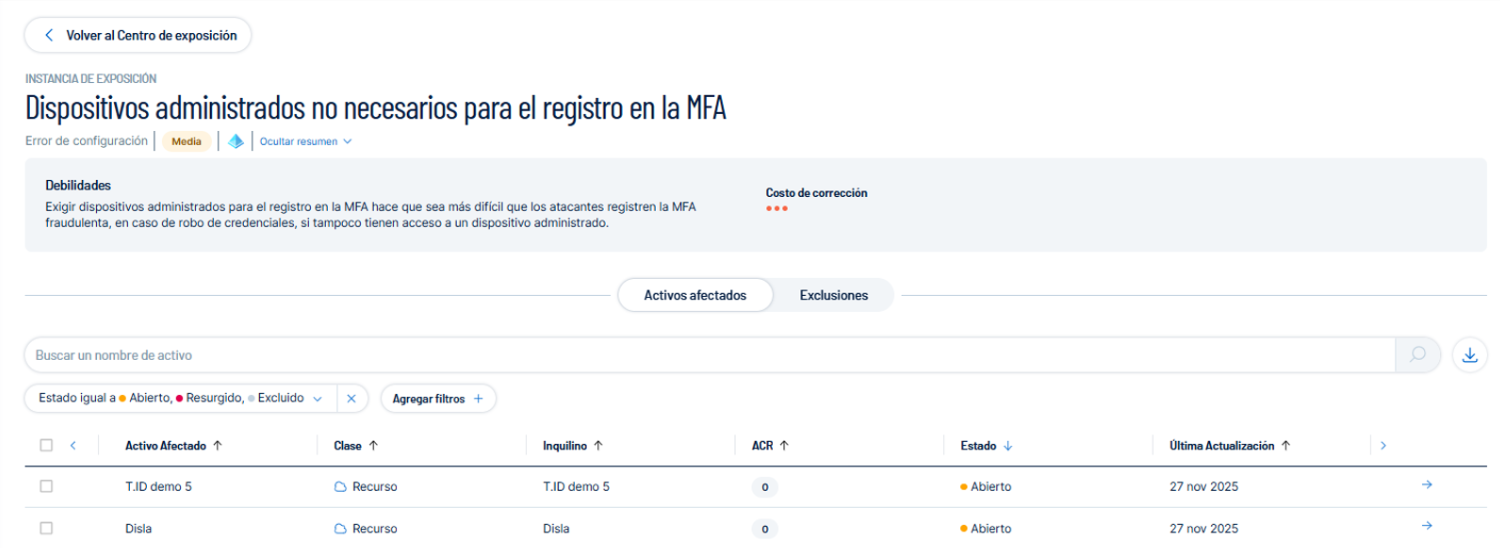This screenshot has height=548, width=1500.
Task: Click the blue Azure pyramid icon
Action: coord(236,141)
